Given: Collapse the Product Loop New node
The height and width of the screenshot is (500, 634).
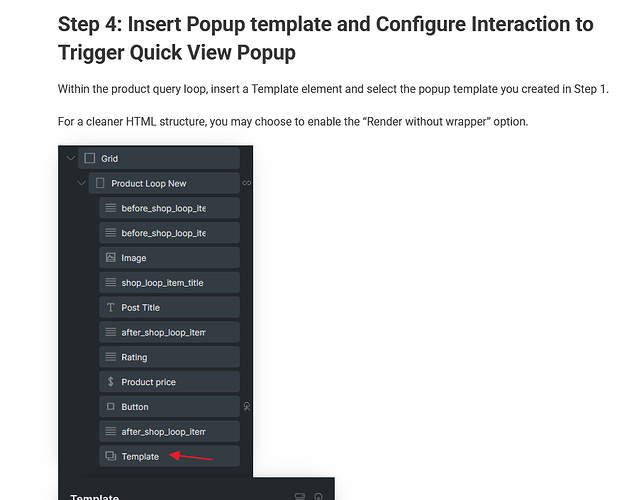Looking at the screenshot, I should pyautogui.click(x=81, y=183).
